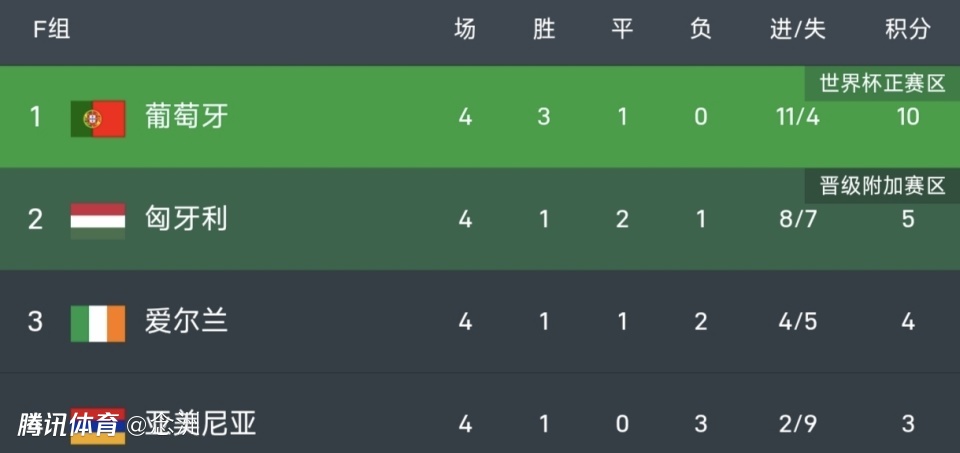Click the 场 column header
Viewport: 960px width, 453px height.
click(x=465, y=30)
